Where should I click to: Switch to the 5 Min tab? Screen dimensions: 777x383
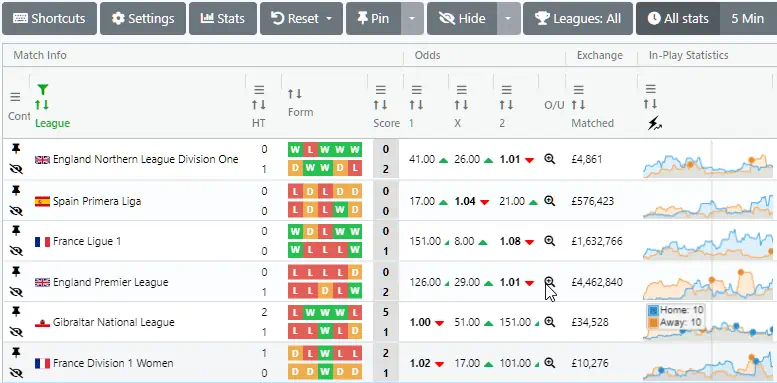click(x=748, y=19)
